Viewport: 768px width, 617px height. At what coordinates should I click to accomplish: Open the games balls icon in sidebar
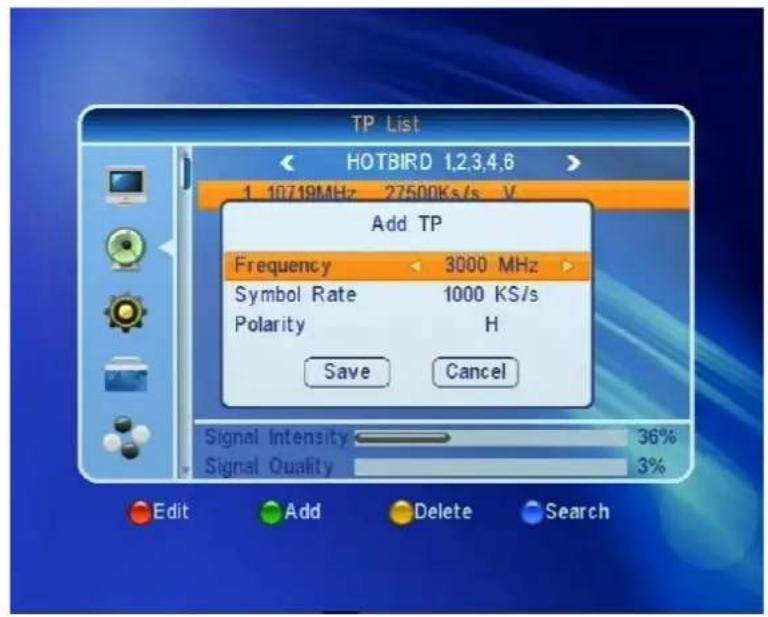127,437
